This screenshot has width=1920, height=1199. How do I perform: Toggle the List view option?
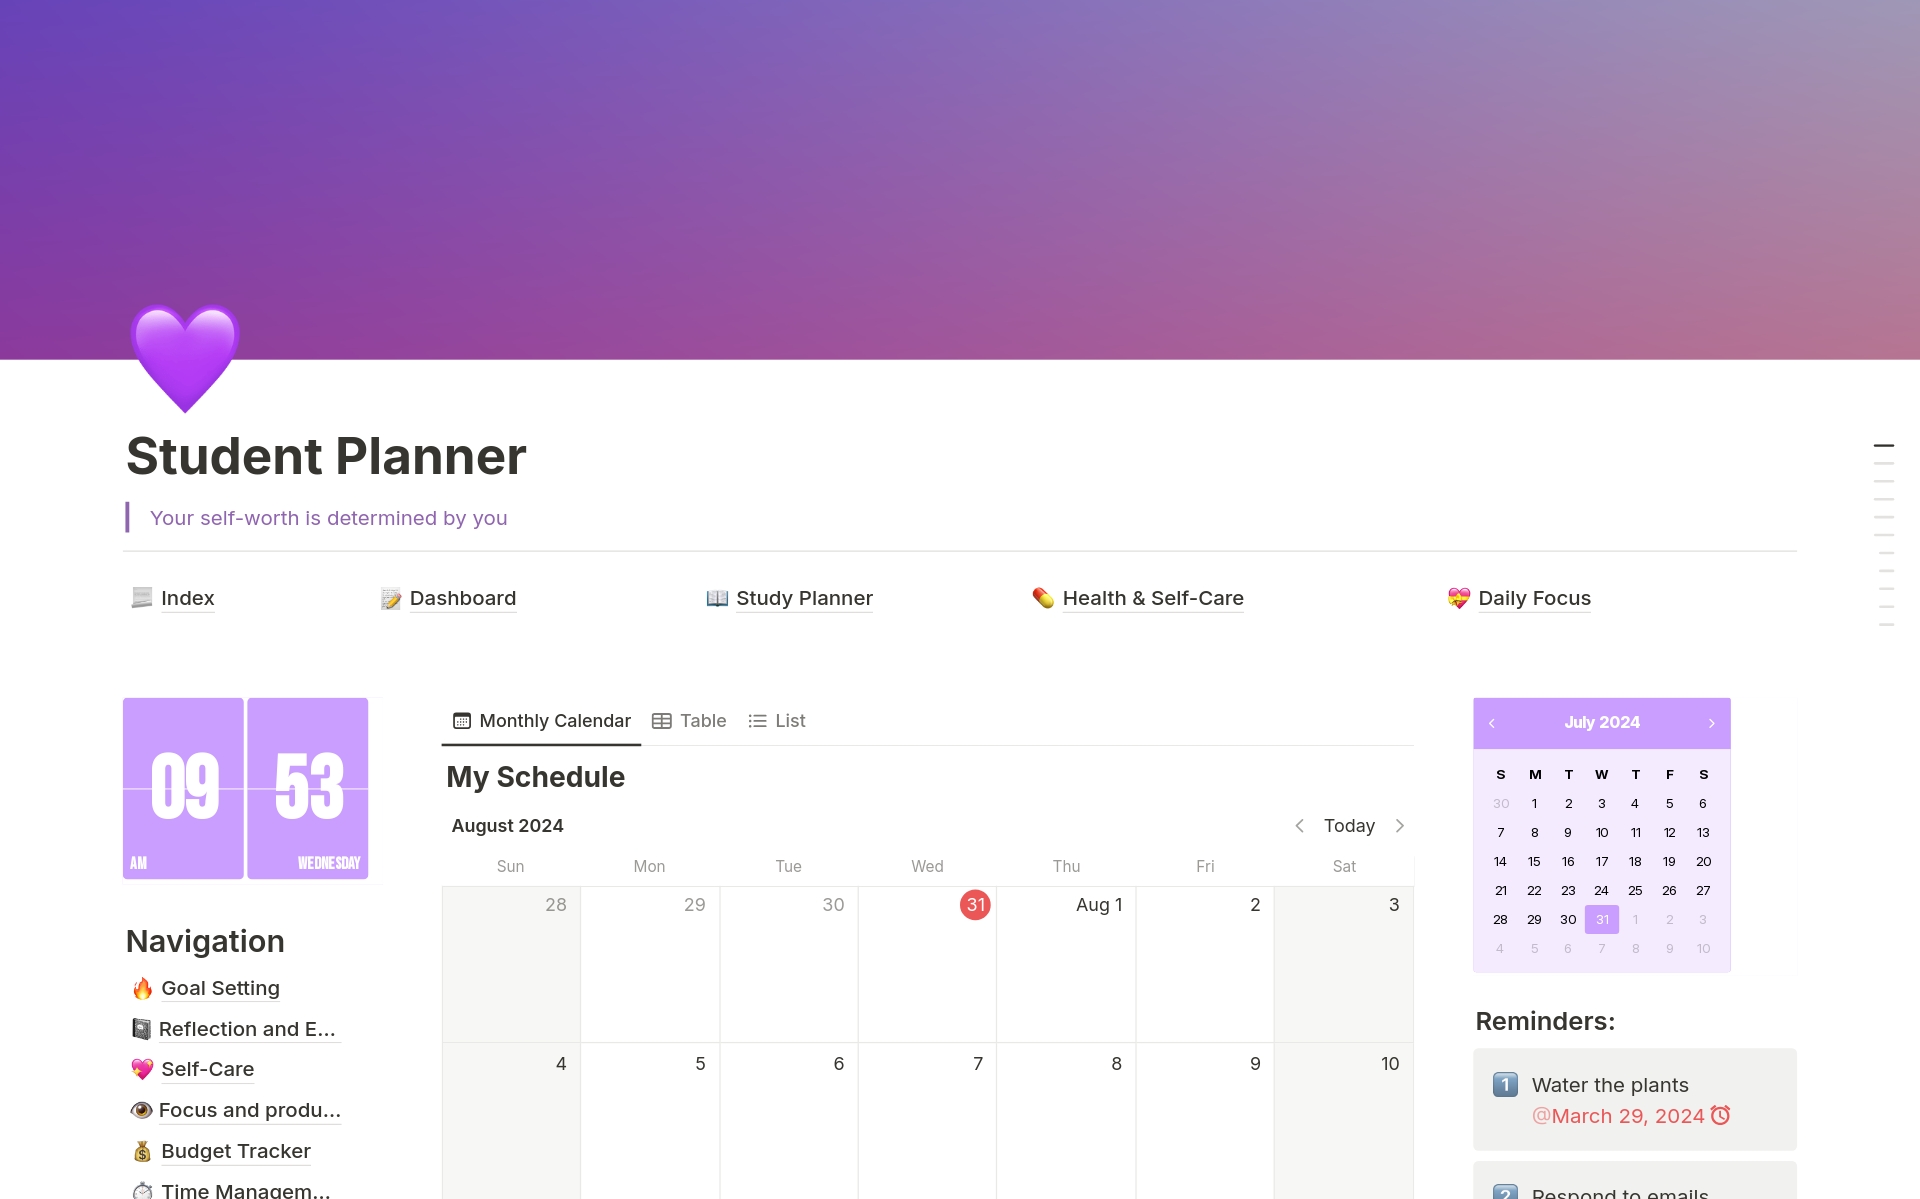pos(778,720)
